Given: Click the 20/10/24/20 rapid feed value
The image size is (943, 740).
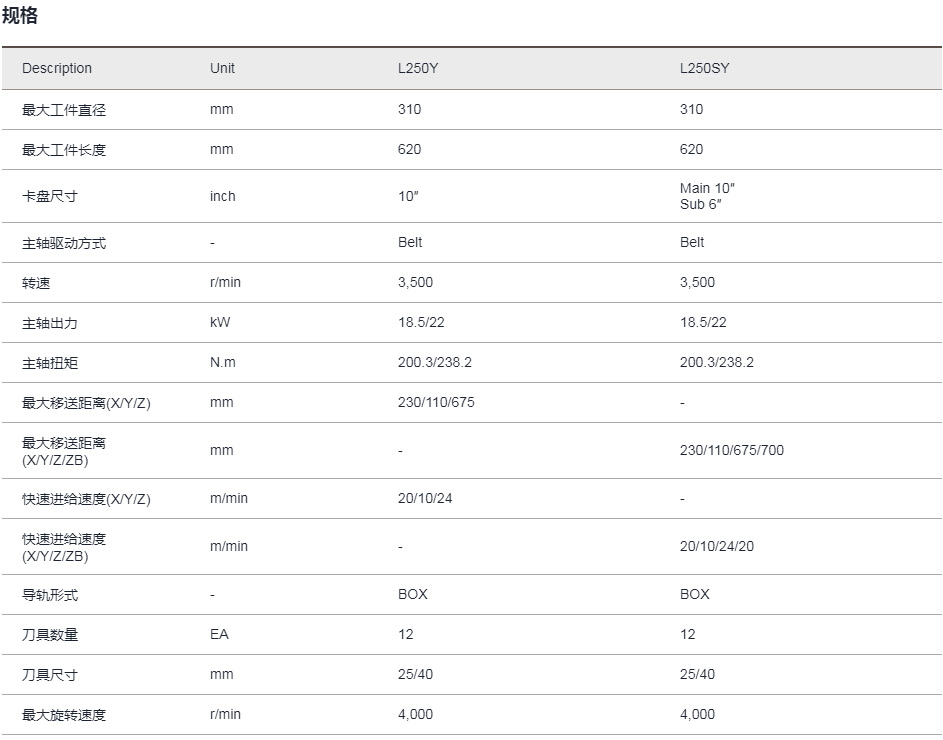Looking at the screenshot, I should [x=716, y=546].
